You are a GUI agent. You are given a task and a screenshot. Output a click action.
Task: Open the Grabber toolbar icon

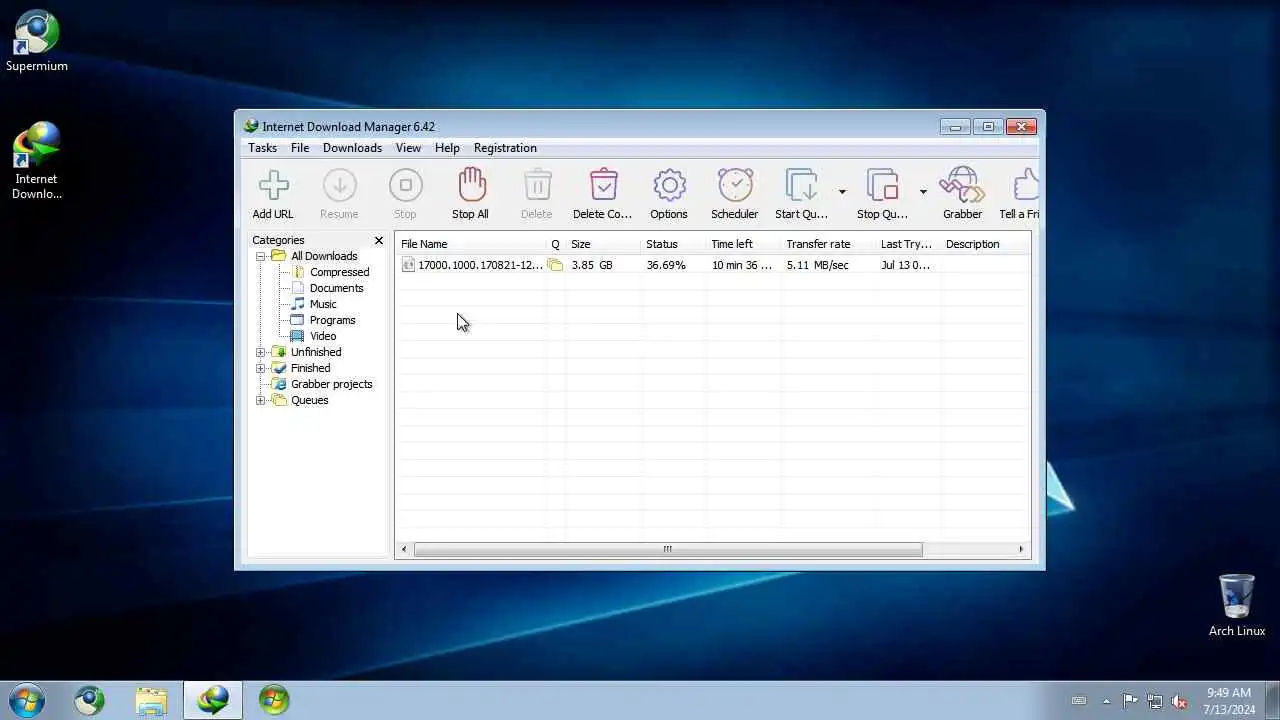pos(962,185)
